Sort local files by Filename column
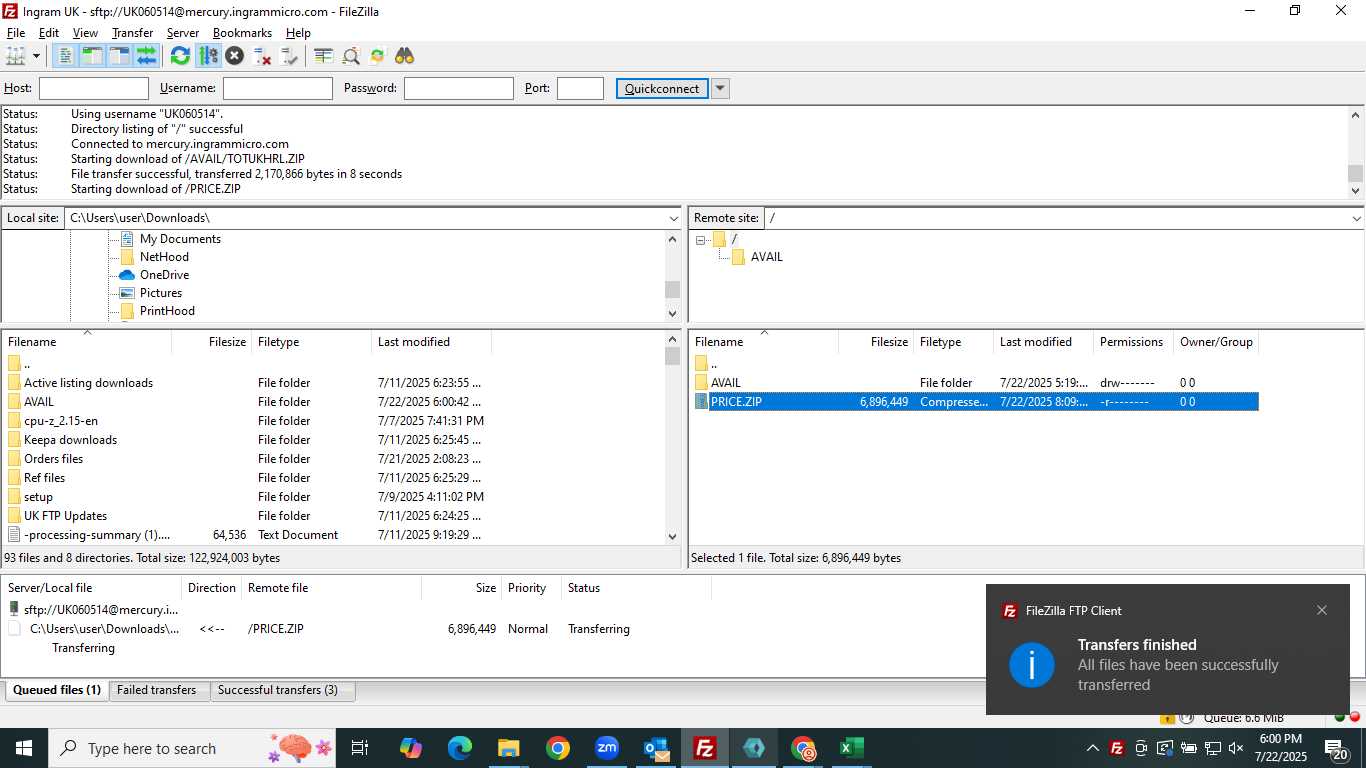The image size is (1366, 768). point(87,342)
